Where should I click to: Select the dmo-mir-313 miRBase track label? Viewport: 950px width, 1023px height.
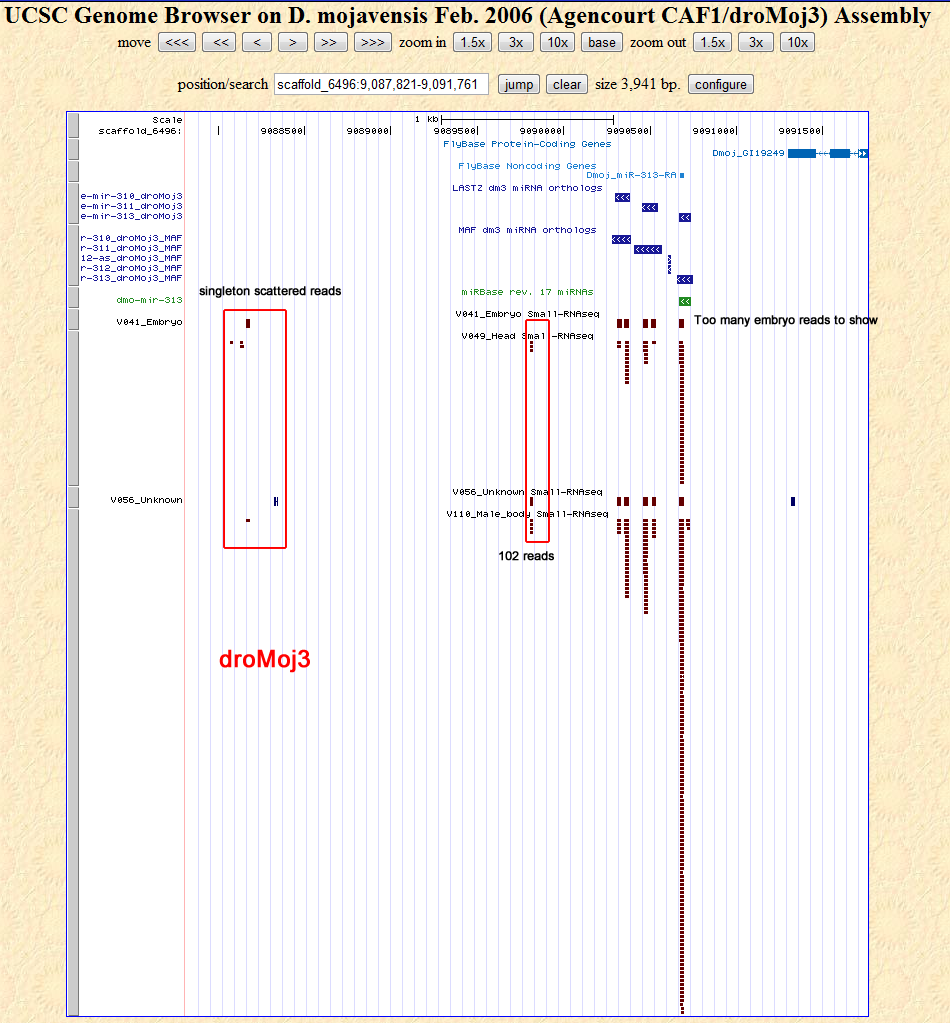tap(149, 300)
